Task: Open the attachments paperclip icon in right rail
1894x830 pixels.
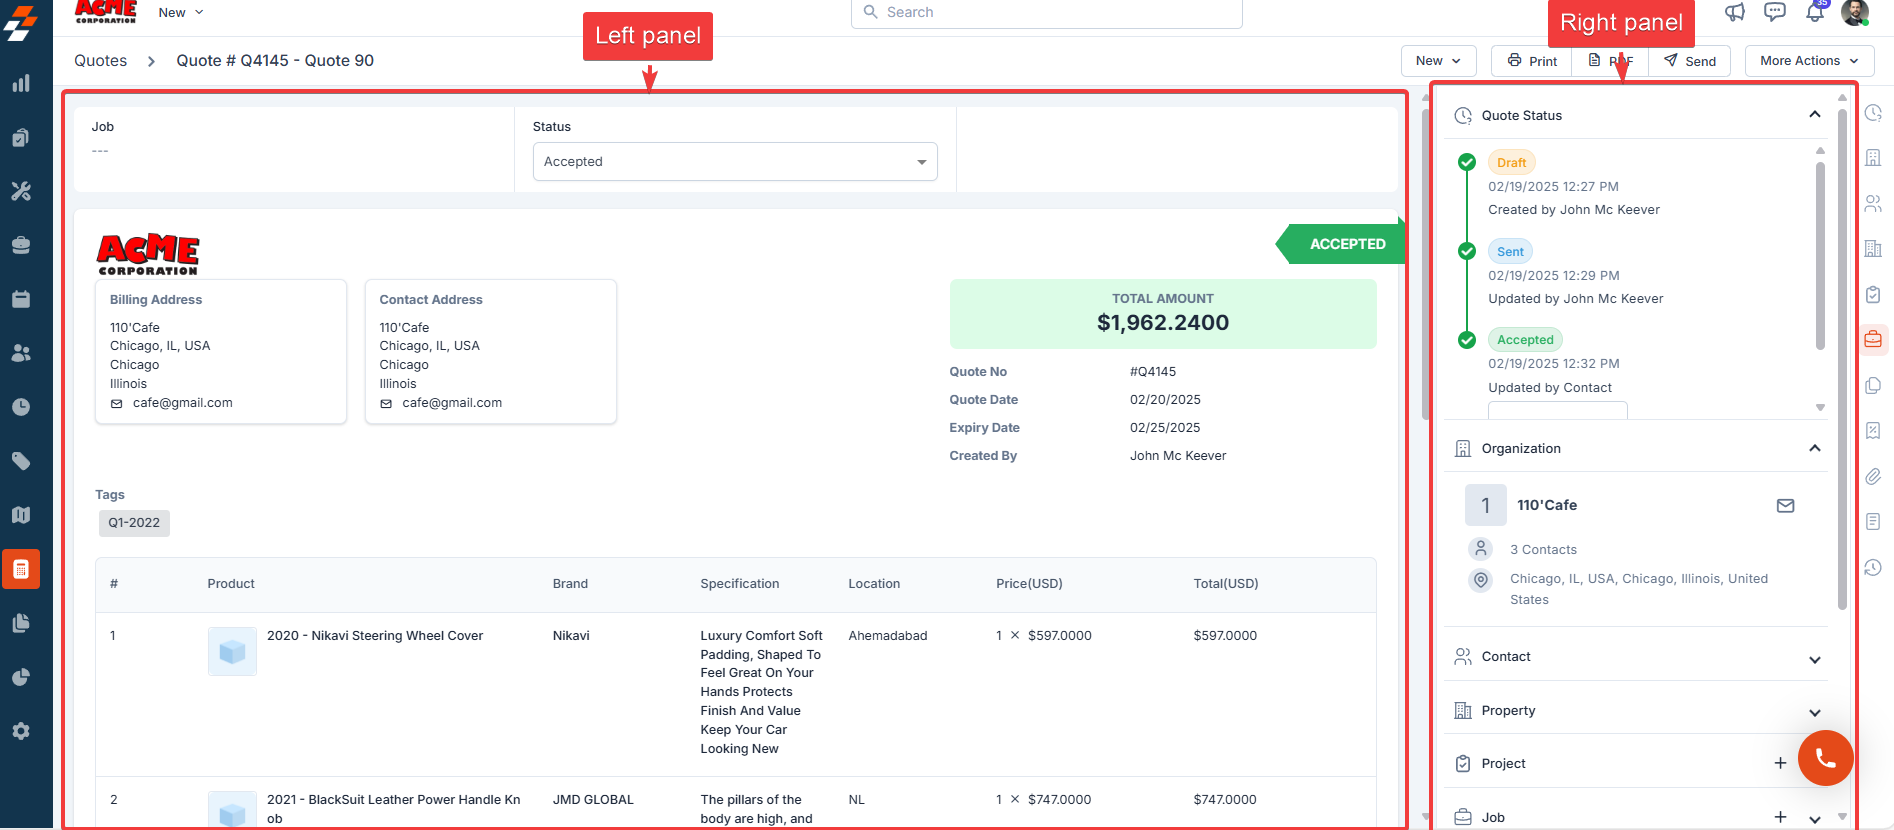Action: [1873, 476]
